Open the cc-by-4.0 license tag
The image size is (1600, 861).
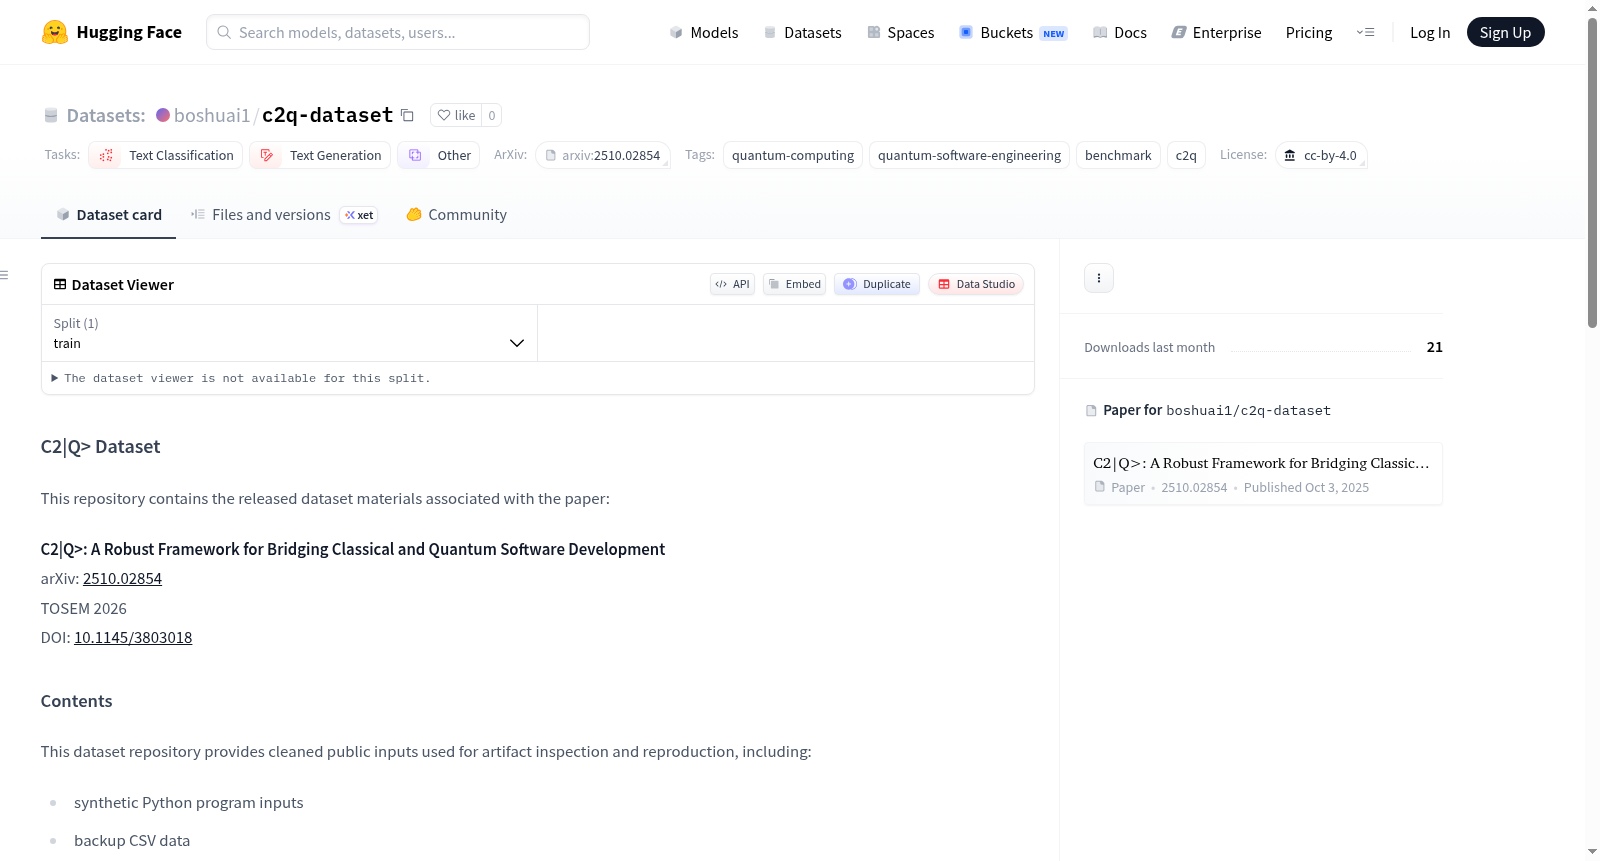point(1321,155)
